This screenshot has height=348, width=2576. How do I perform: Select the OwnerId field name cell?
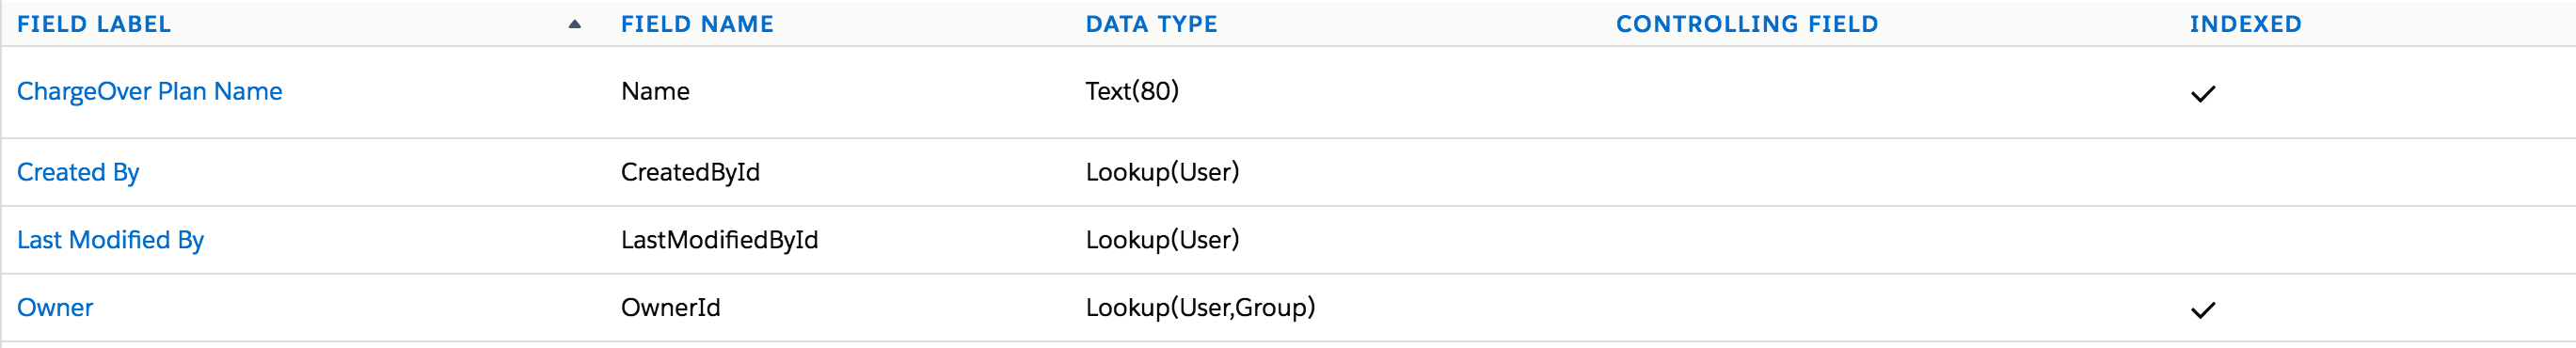click(x=670, y=308)
